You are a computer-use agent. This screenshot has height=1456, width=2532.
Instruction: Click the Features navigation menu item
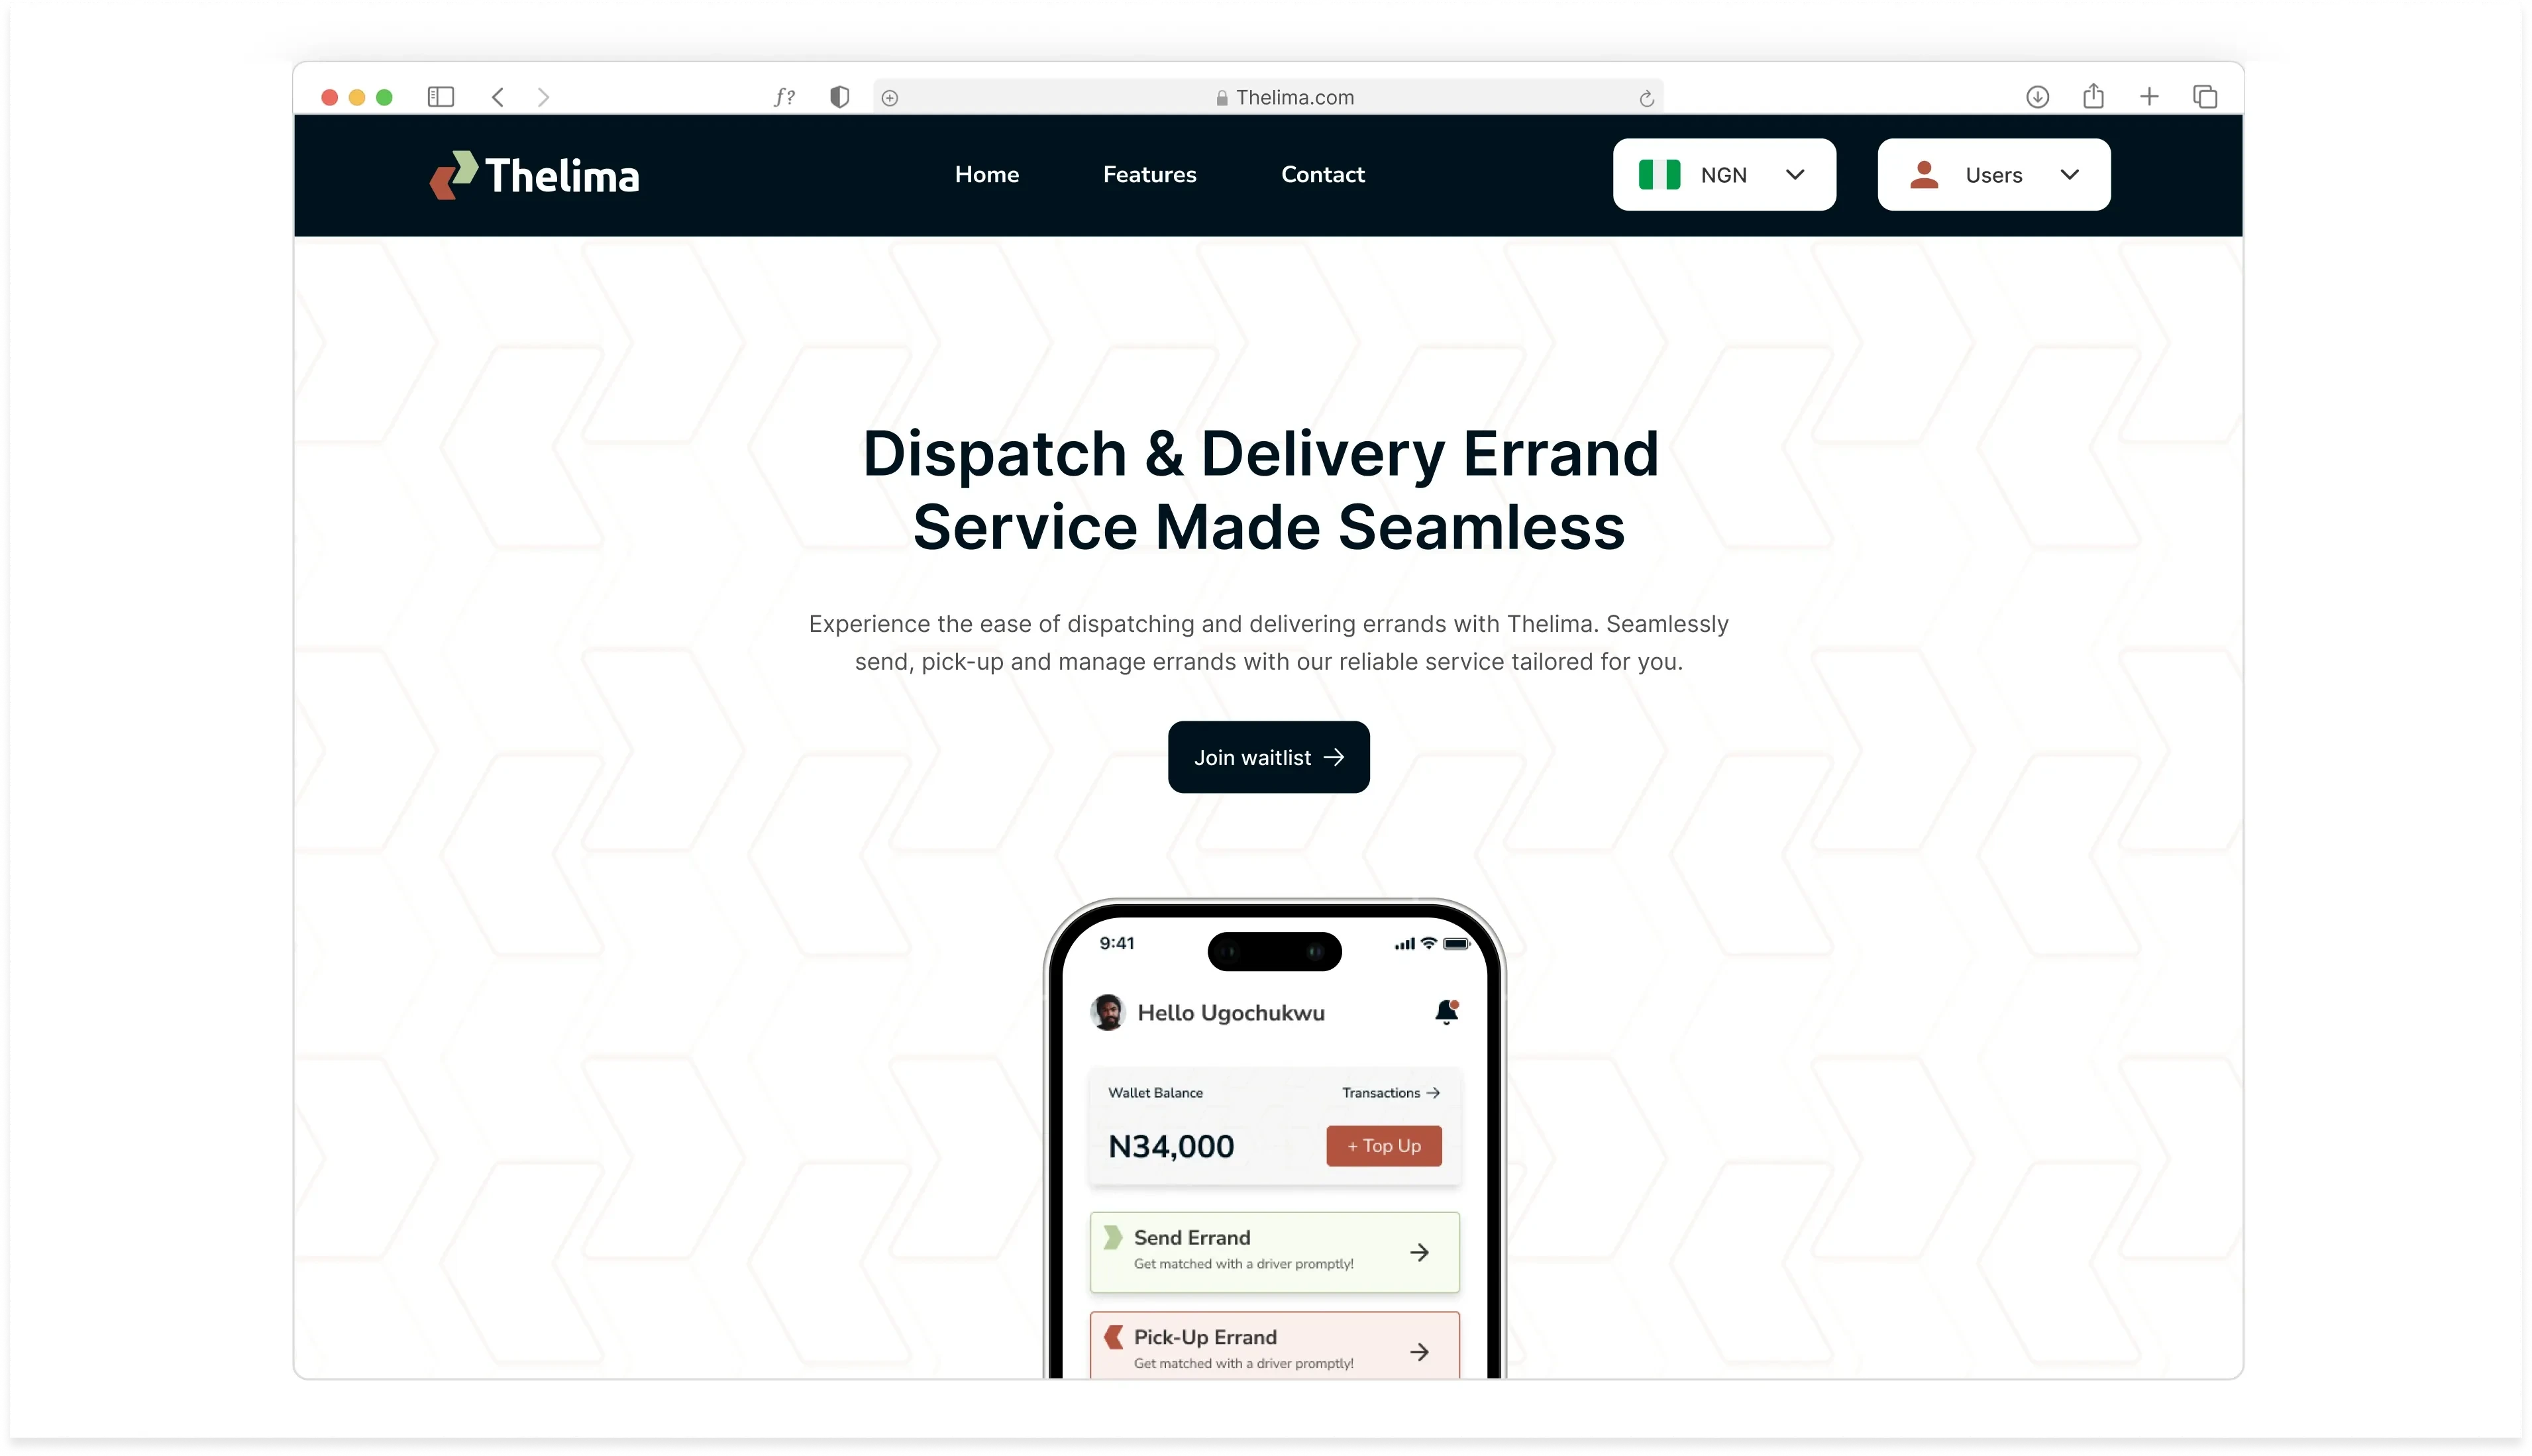1149,174
